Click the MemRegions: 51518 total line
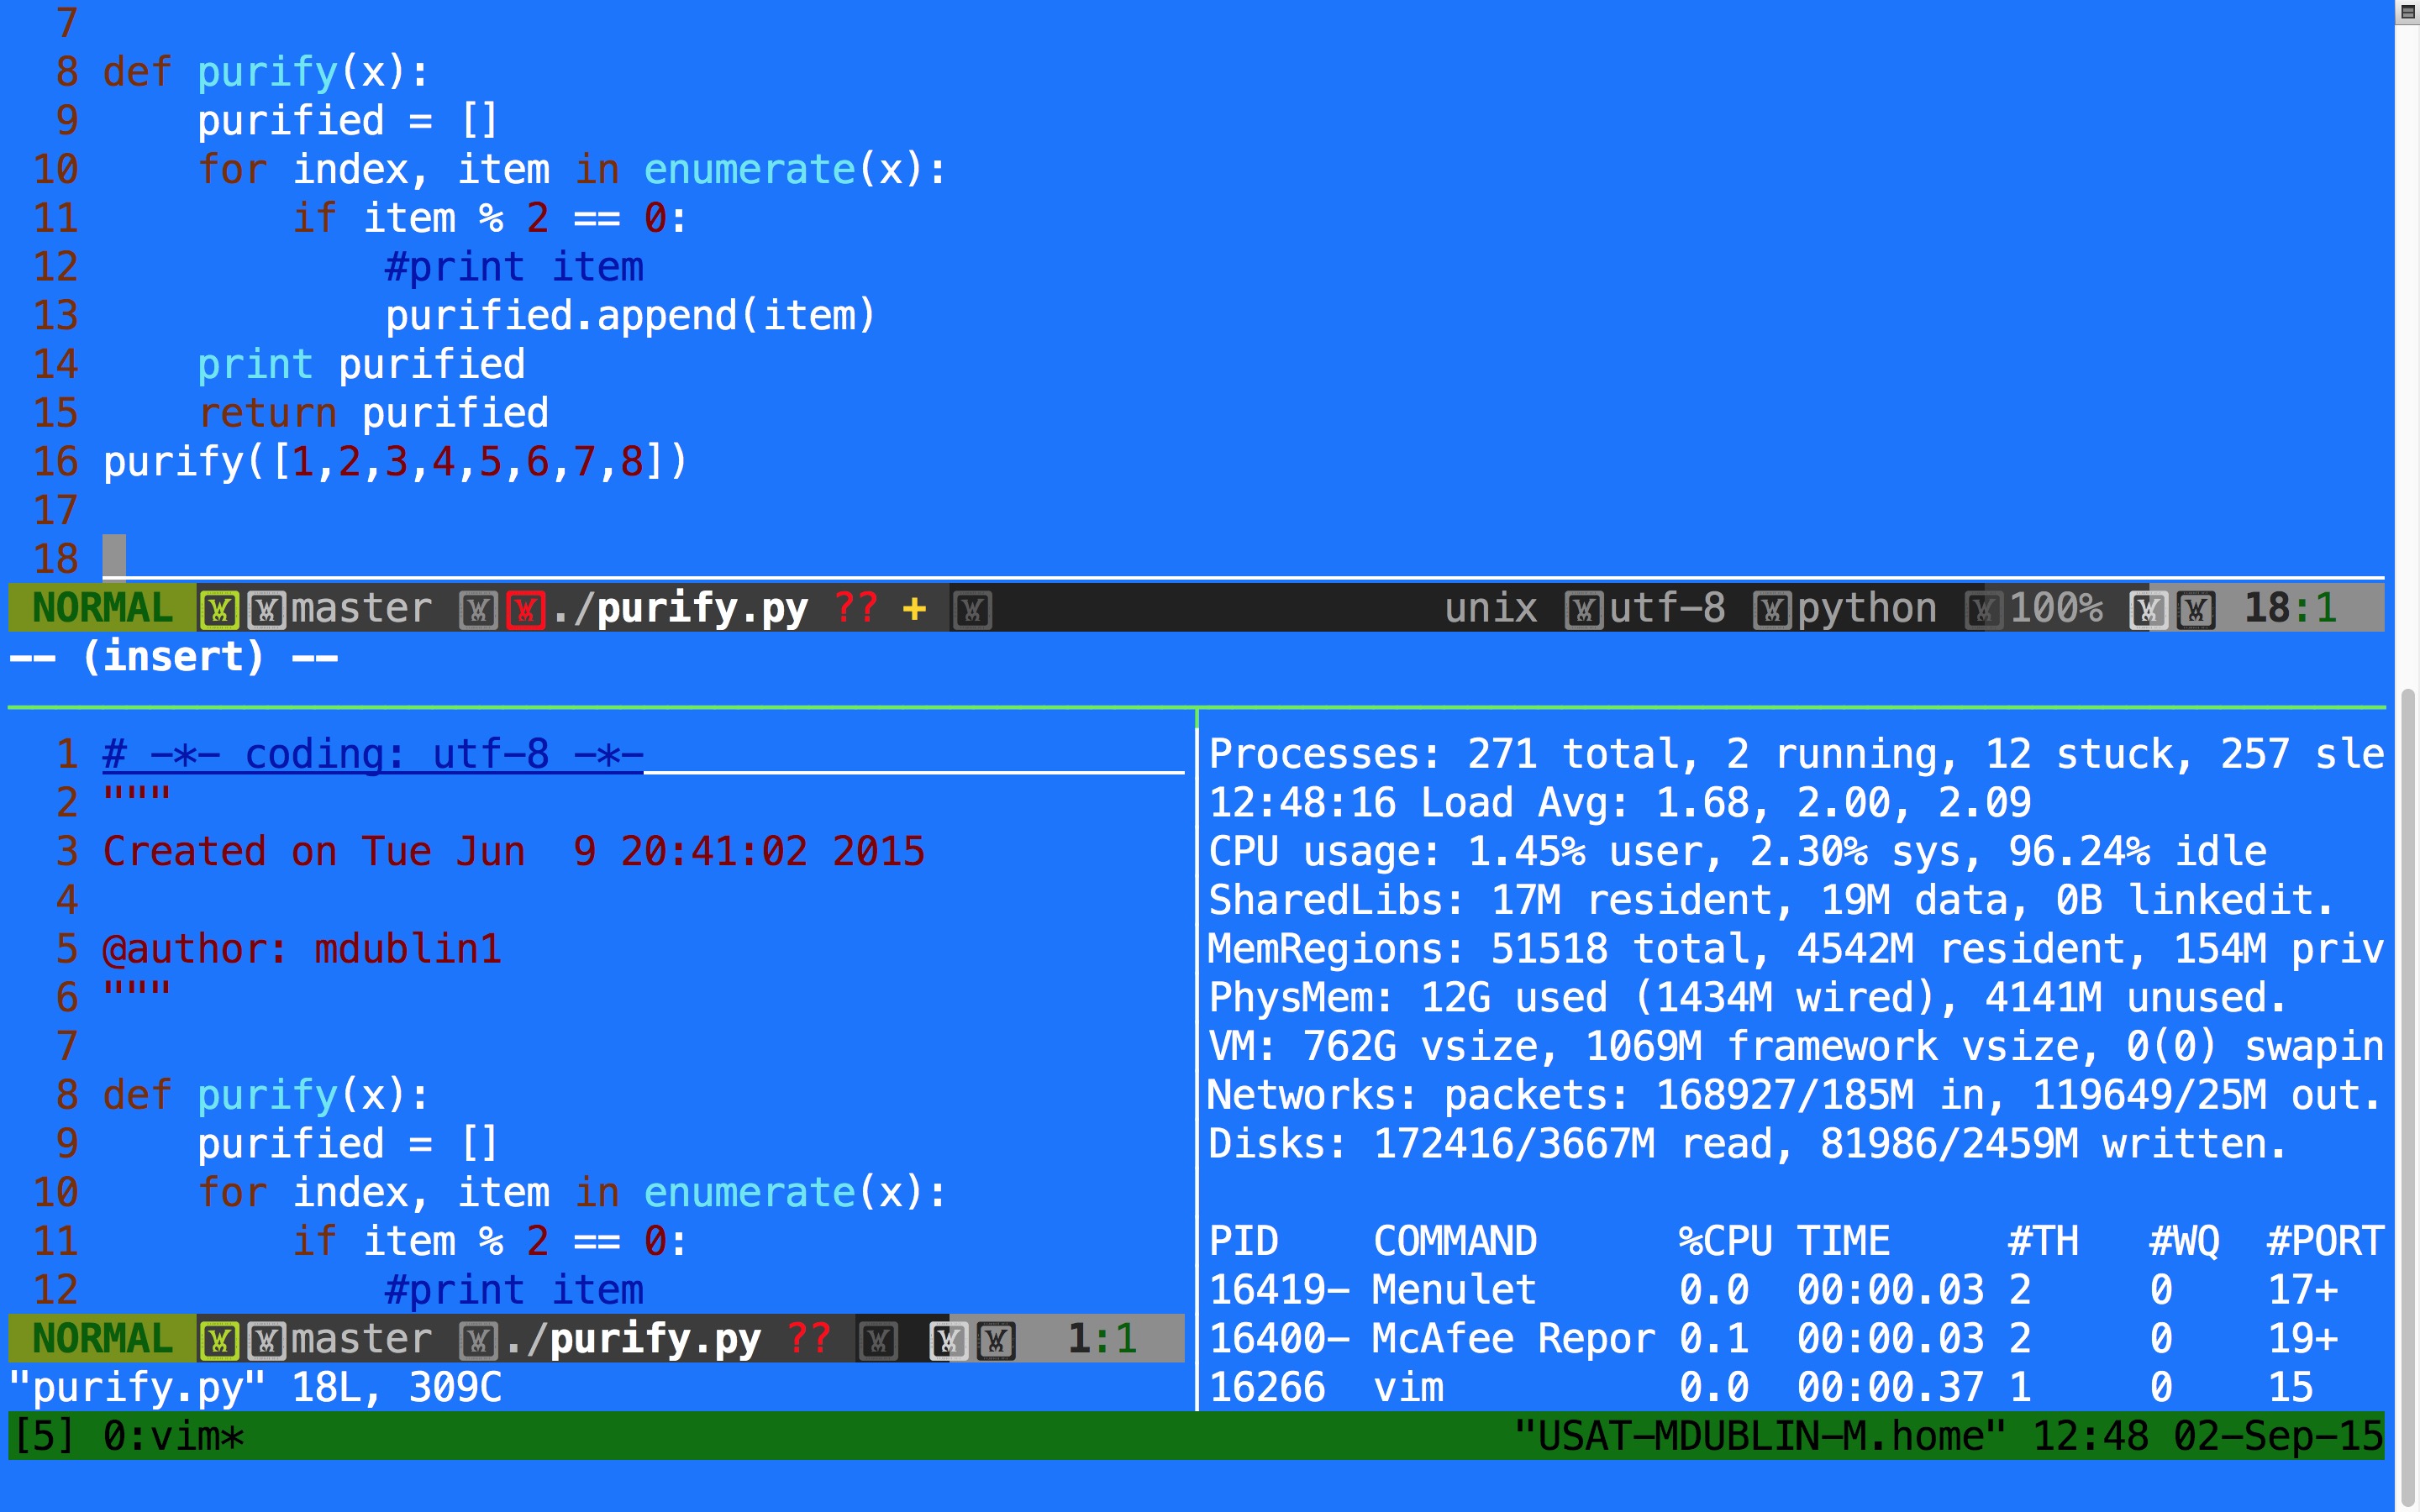The width and height of the screenshot is (2420, 1512). click(1796, 949)
